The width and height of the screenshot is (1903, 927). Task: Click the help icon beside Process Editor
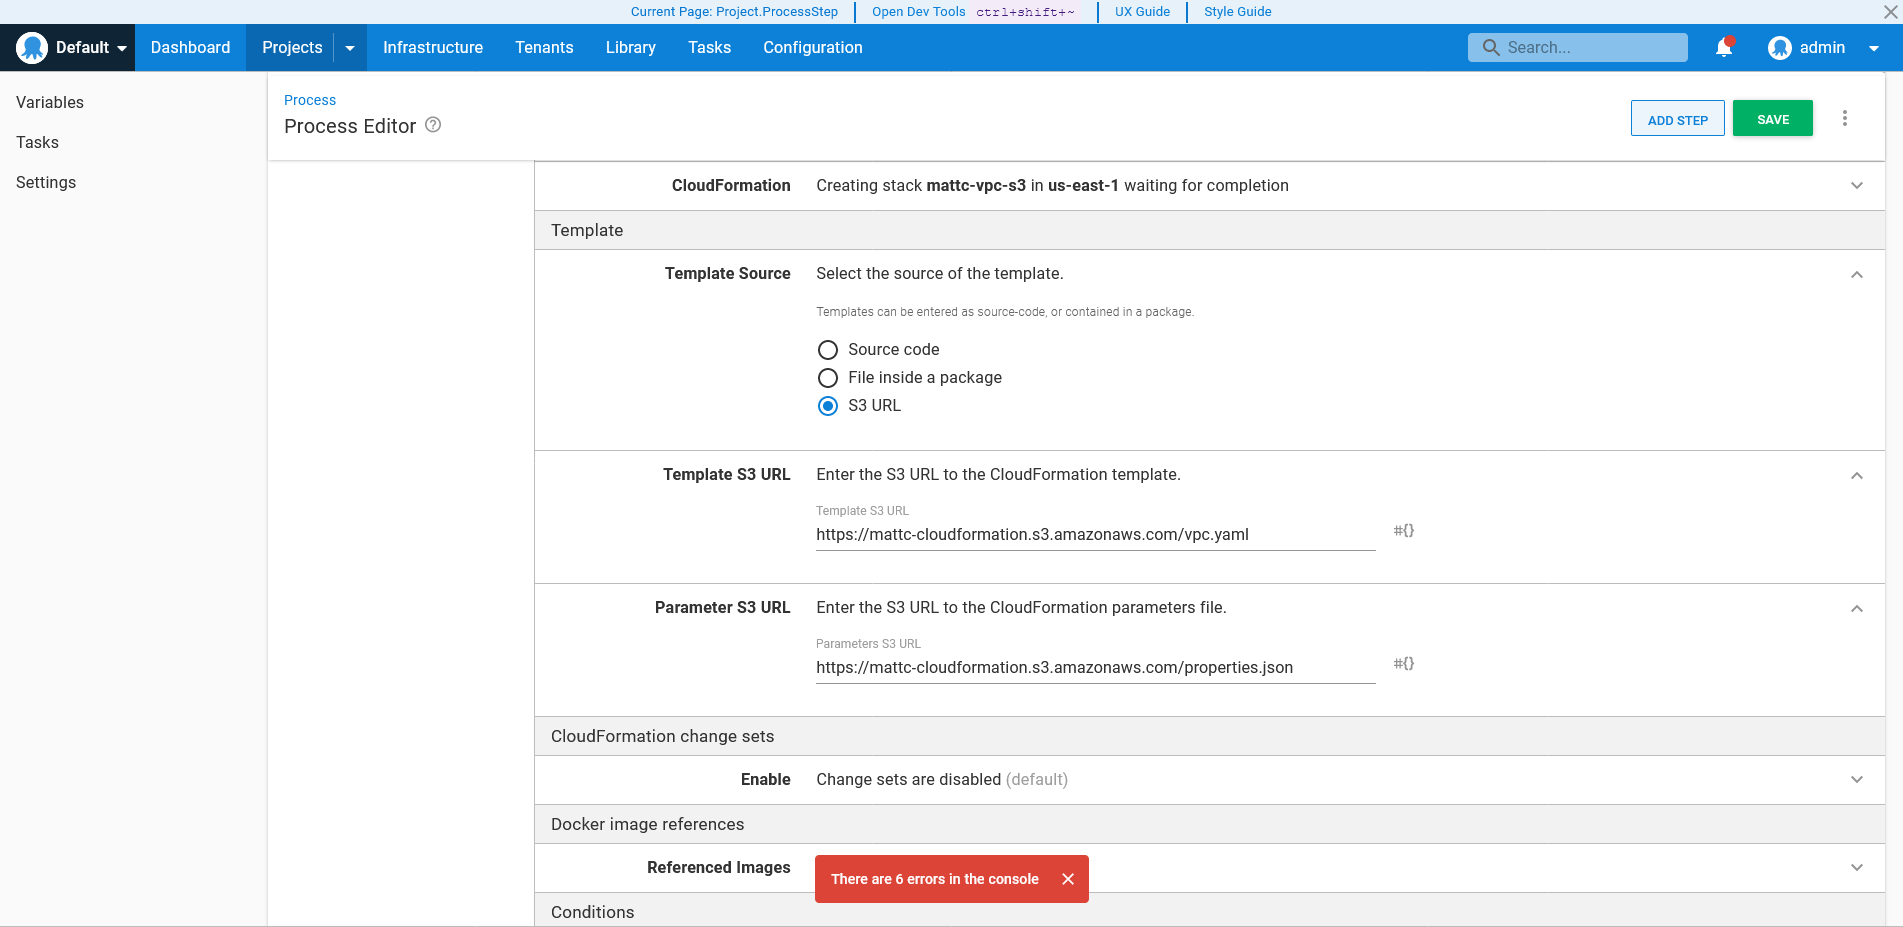[432, 125]
